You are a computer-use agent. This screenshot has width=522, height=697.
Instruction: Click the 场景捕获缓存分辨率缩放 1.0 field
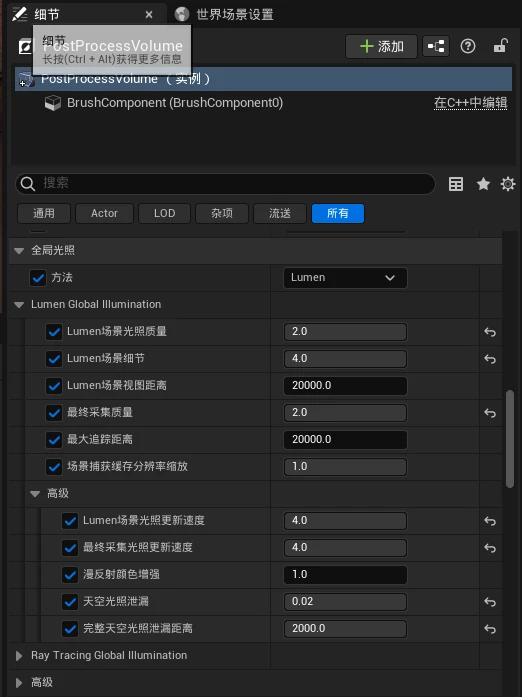coord(345,467)
